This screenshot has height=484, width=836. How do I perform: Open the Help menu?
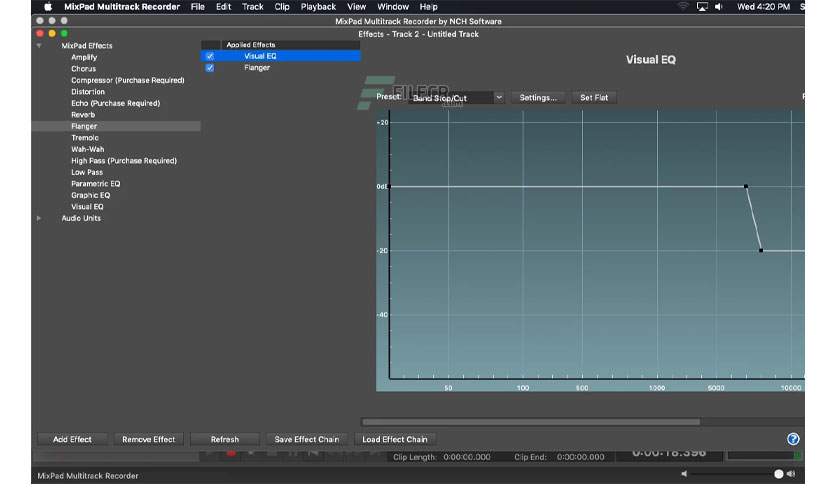(x=428, y=7)
